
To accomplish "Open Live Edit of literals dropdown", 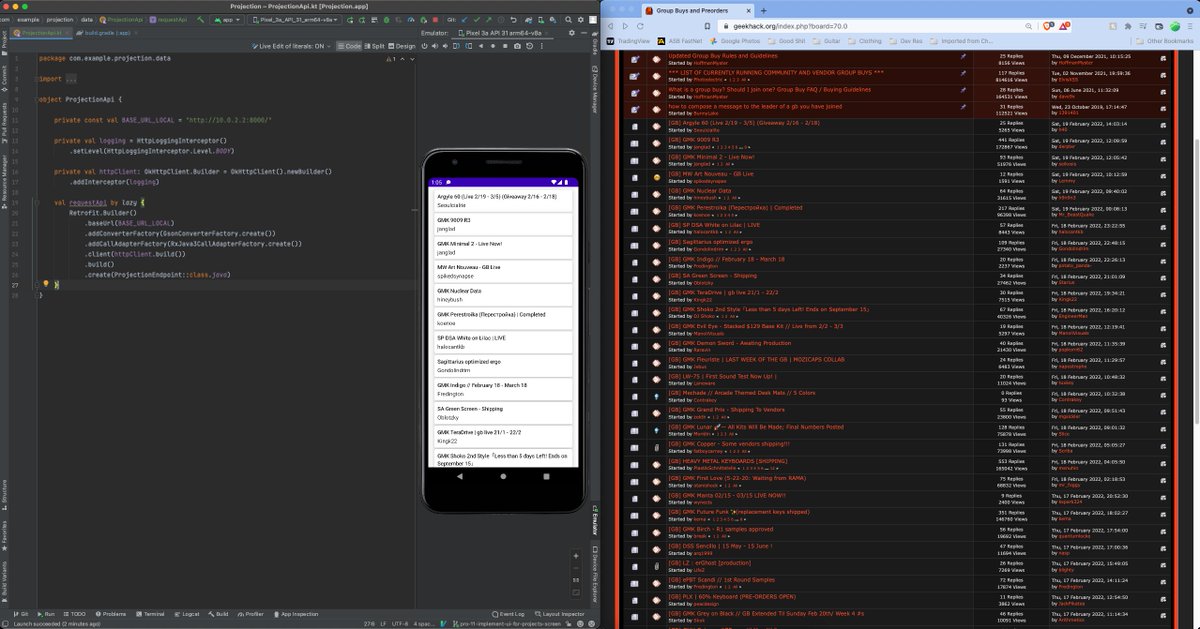I will click(x=291, y=46).
